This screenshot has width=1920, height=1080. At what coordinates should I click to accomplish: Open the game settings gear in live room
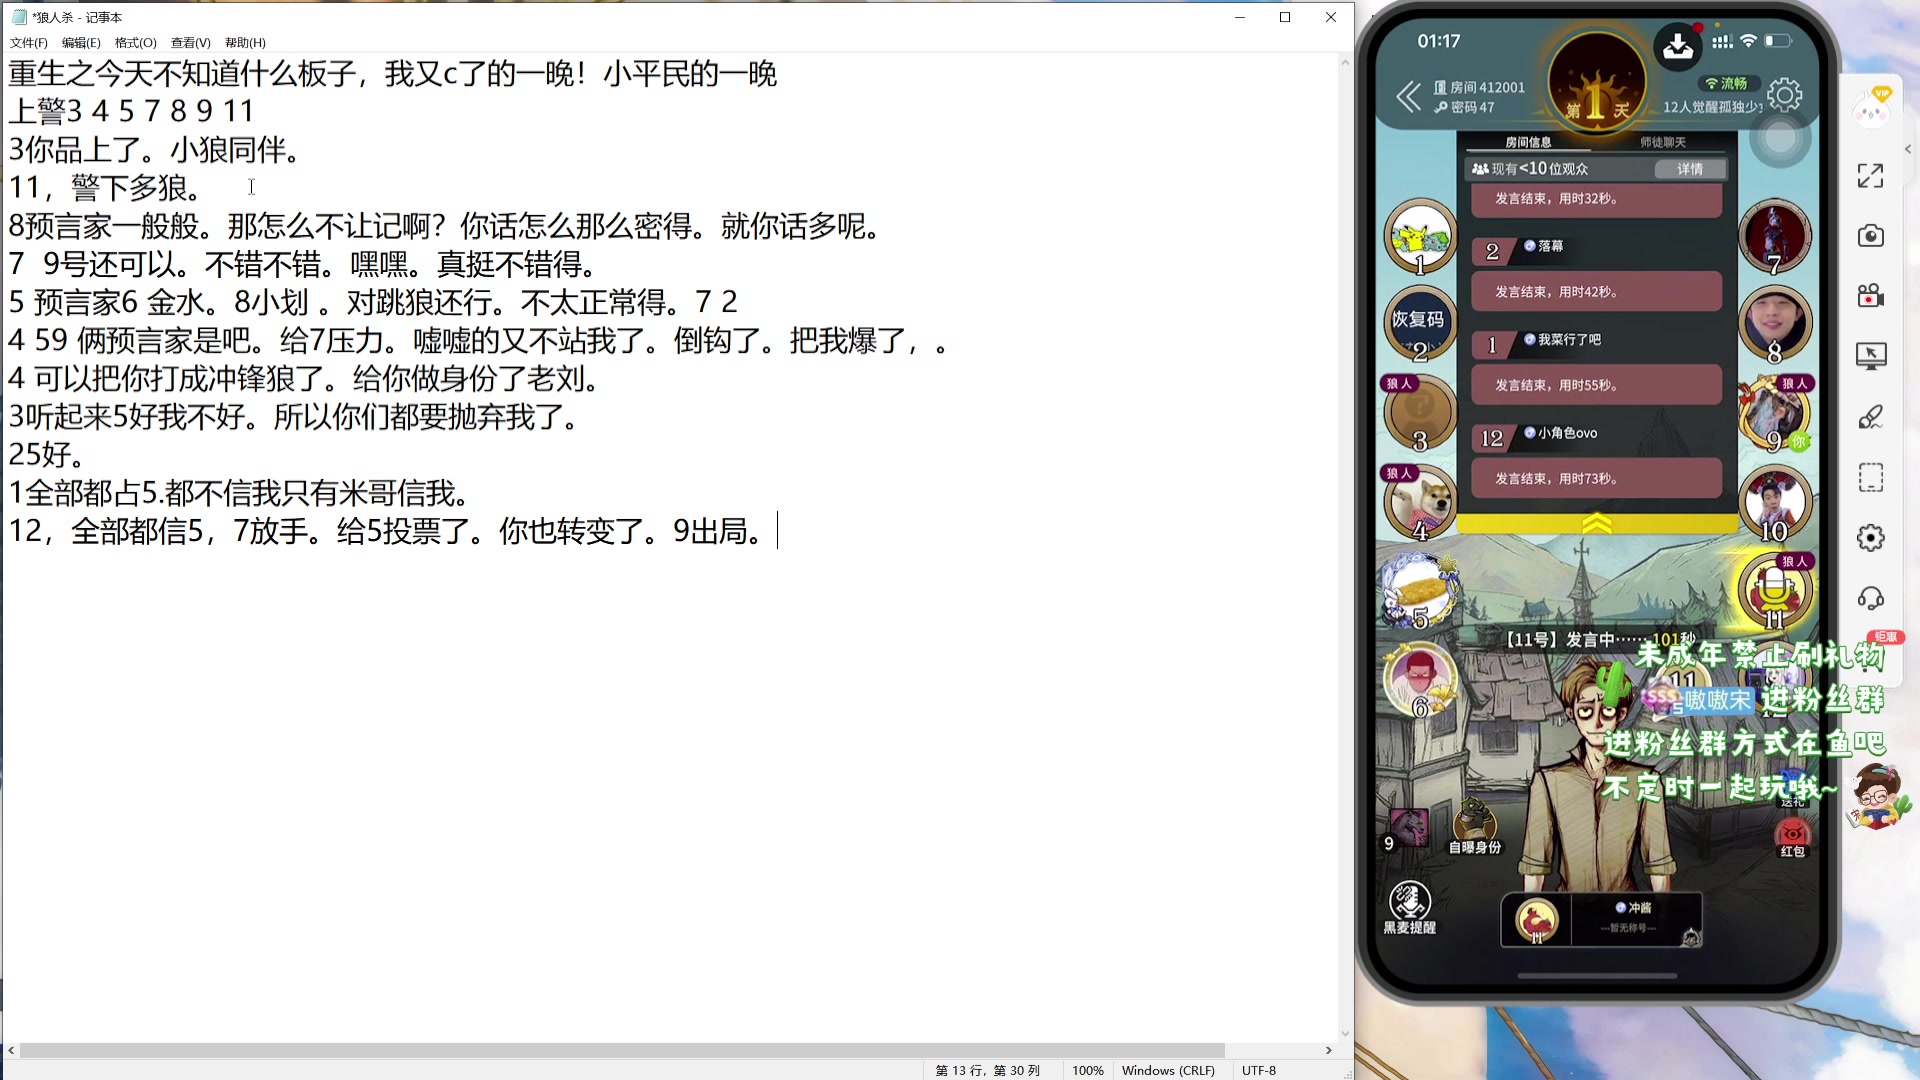click(1784, 93)
